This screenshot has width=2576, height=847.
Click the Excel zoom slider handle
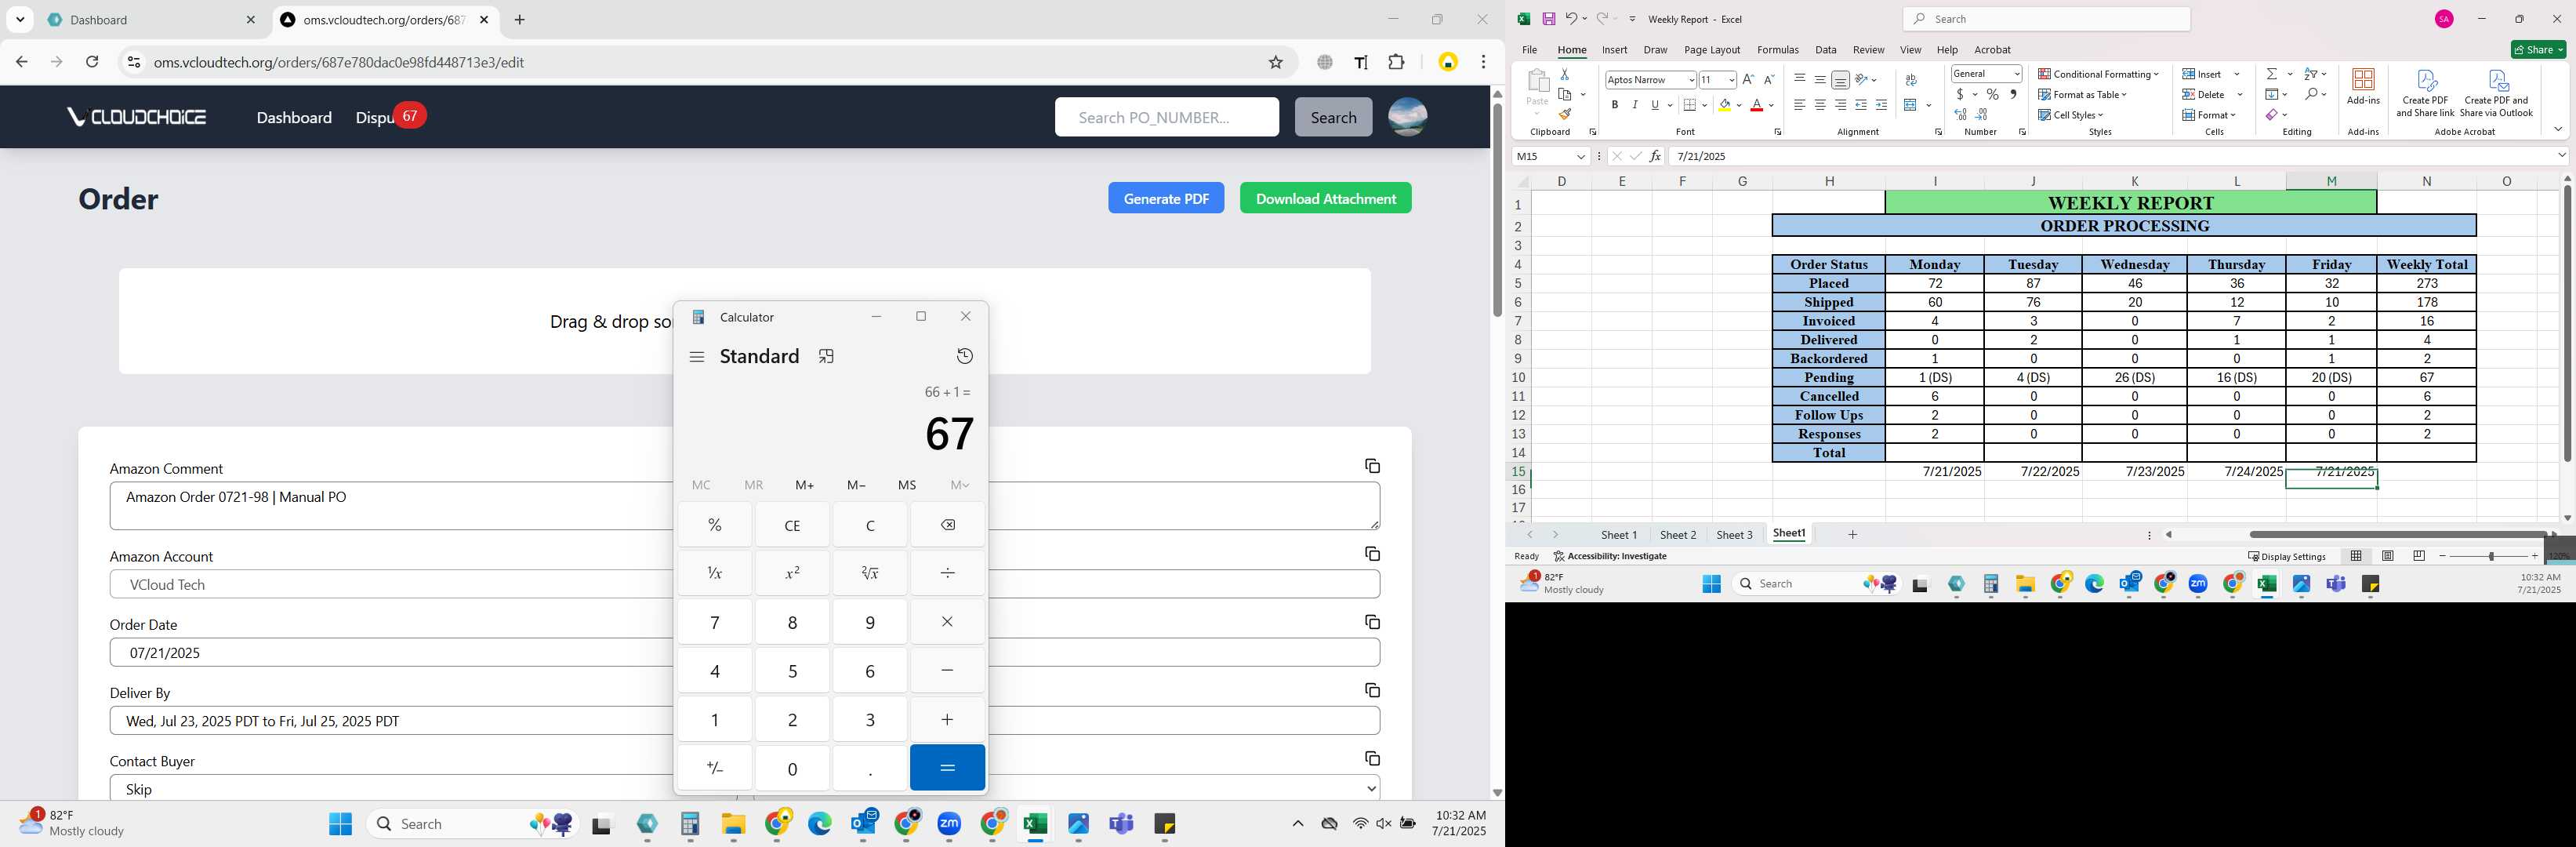[x=2491, y=556]
